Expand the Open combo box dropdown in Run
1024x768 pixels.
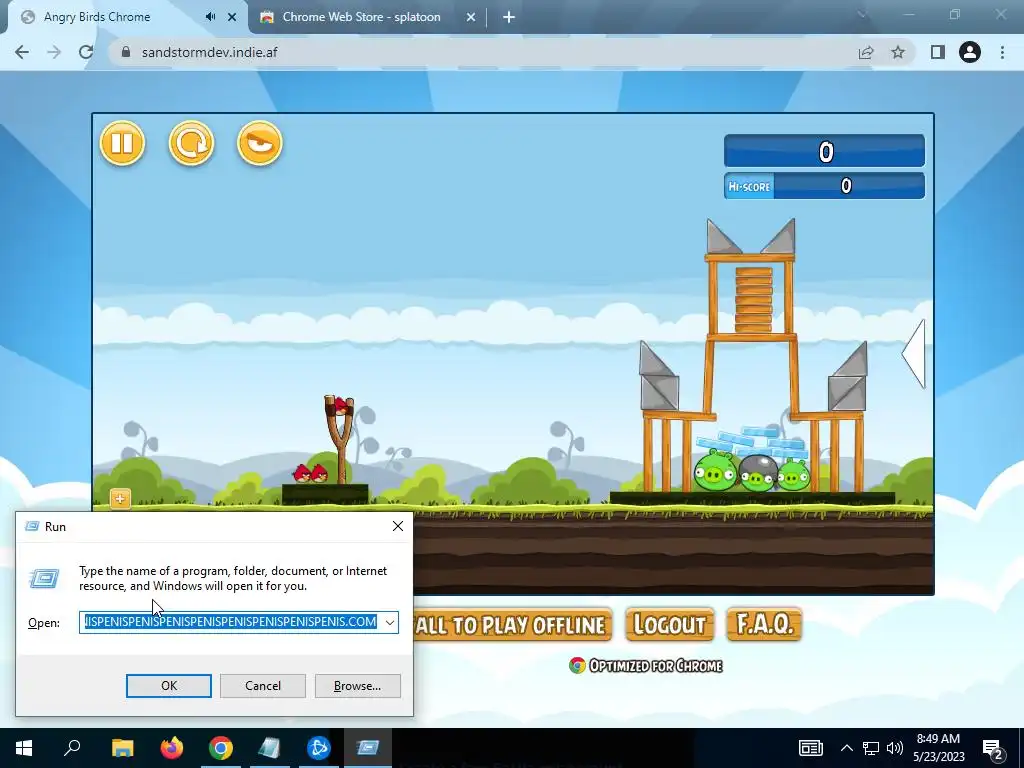pyautogui.click(x=390, y=622)
